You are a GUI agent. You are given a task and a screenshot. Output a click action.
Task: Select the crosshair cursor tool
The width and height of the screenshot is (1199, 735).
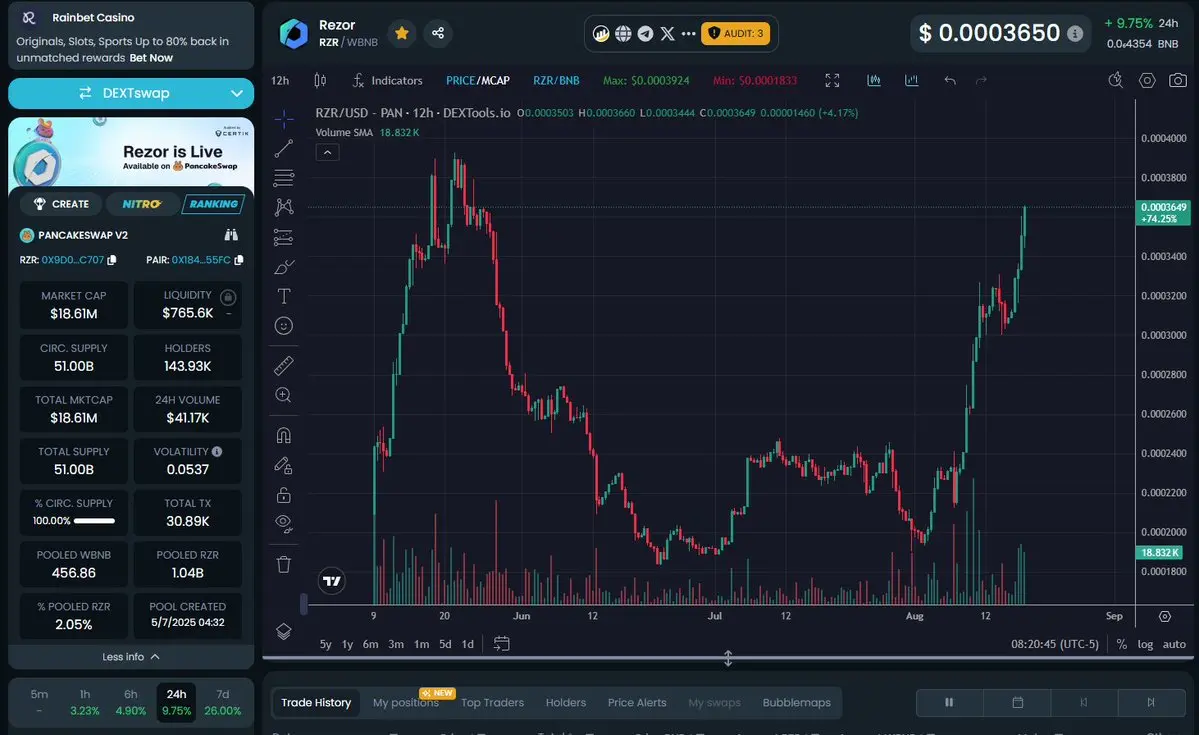284,119
